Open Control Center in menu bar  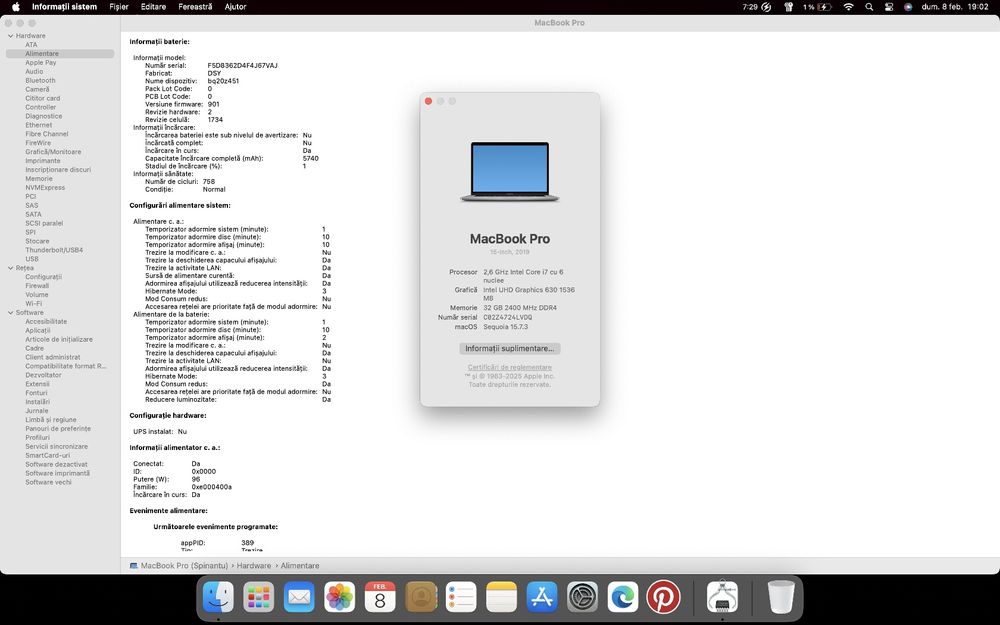pyautogui.click(x=889, y=7)
